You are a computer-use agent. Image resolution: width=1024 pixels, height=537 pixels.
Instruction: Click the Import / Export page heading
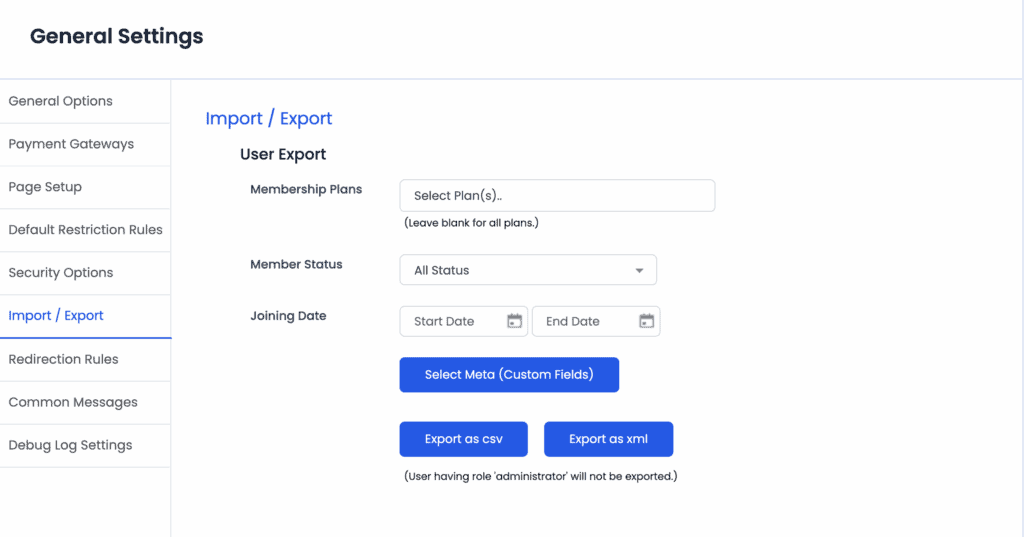(x=269, y=118)
